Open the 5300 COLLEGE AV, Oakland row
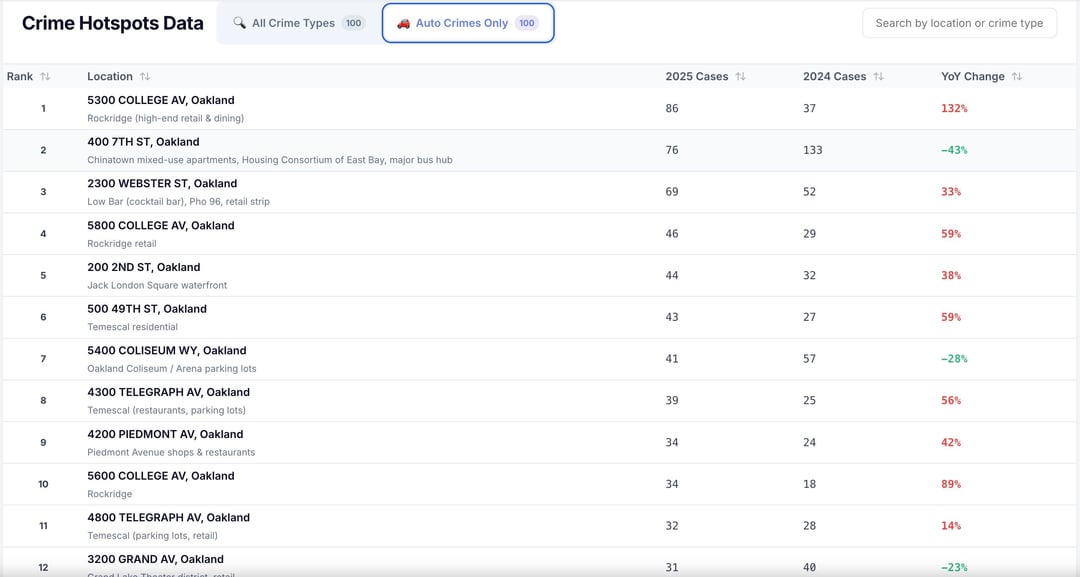The width and height of the screenshot is (1080, 577). point(161,100)
